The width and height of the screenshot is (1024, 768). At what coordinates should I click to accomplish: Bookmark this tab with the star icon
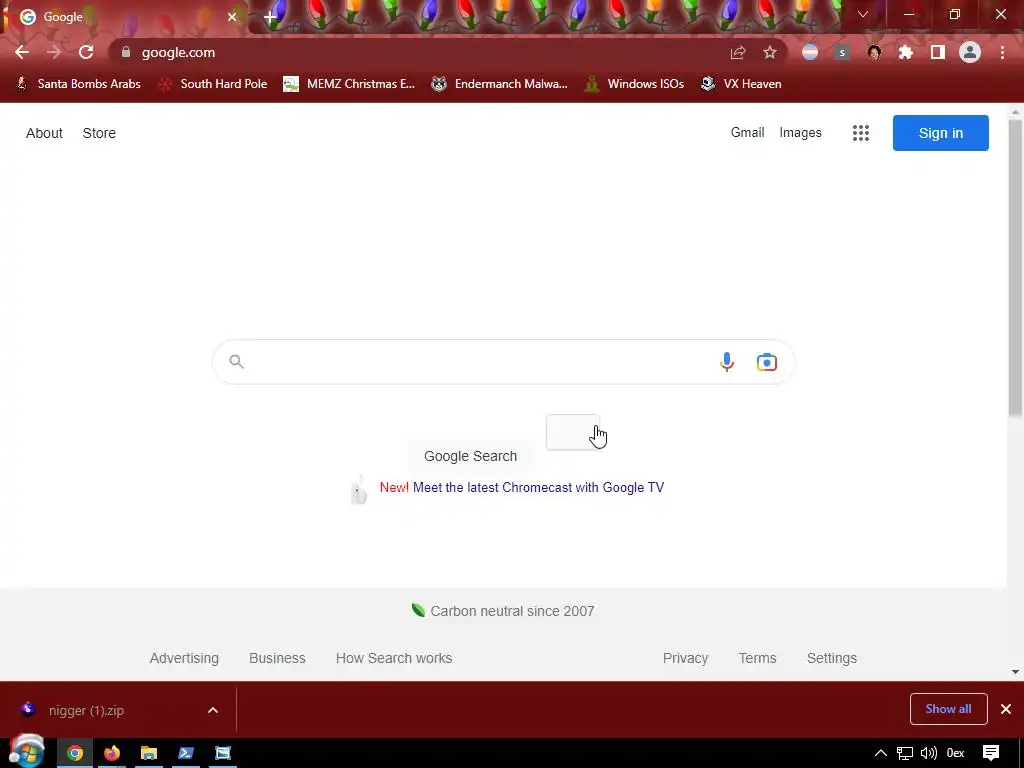click(x=770, y=52)
